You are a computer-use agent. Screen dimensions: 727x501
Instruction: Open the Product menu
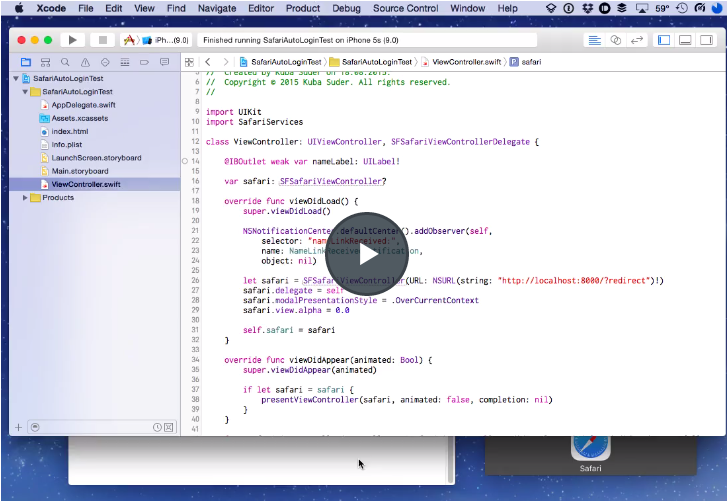pos(303,8)
